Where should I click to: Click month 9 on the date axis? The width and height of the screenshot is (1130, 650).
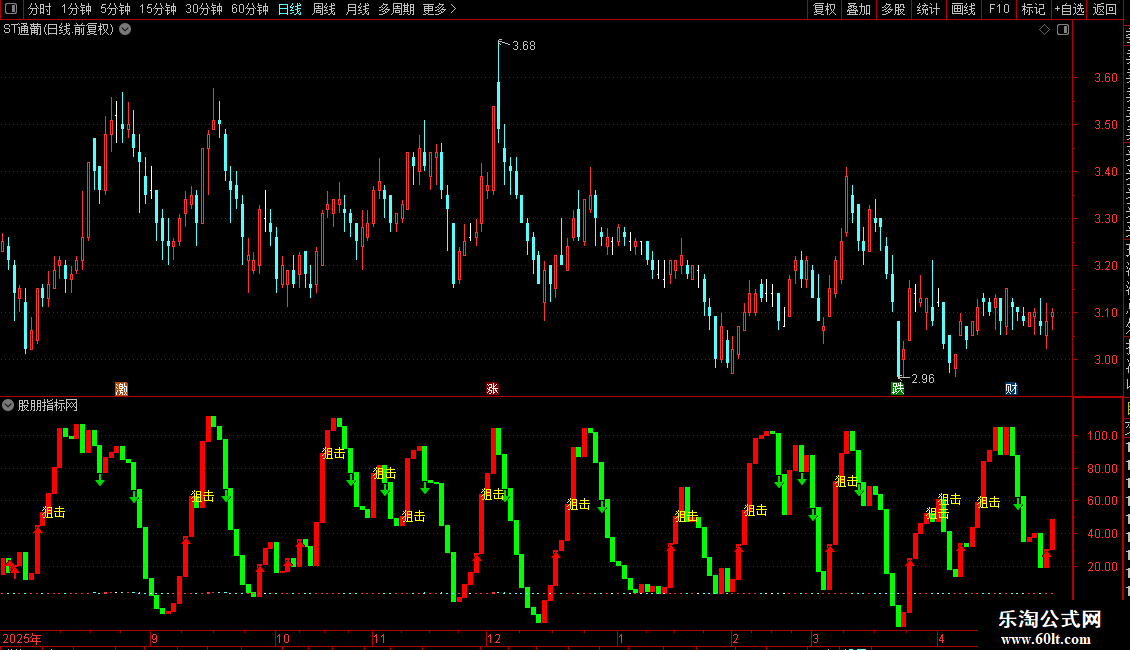point(154,638)
